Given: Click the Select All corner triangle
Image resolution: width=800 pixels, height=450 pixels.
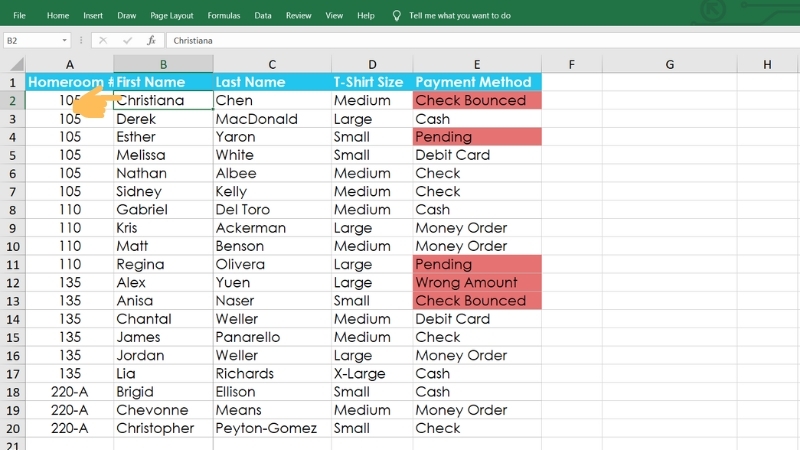Looking at the screenshot, I should tap(17, 64).
